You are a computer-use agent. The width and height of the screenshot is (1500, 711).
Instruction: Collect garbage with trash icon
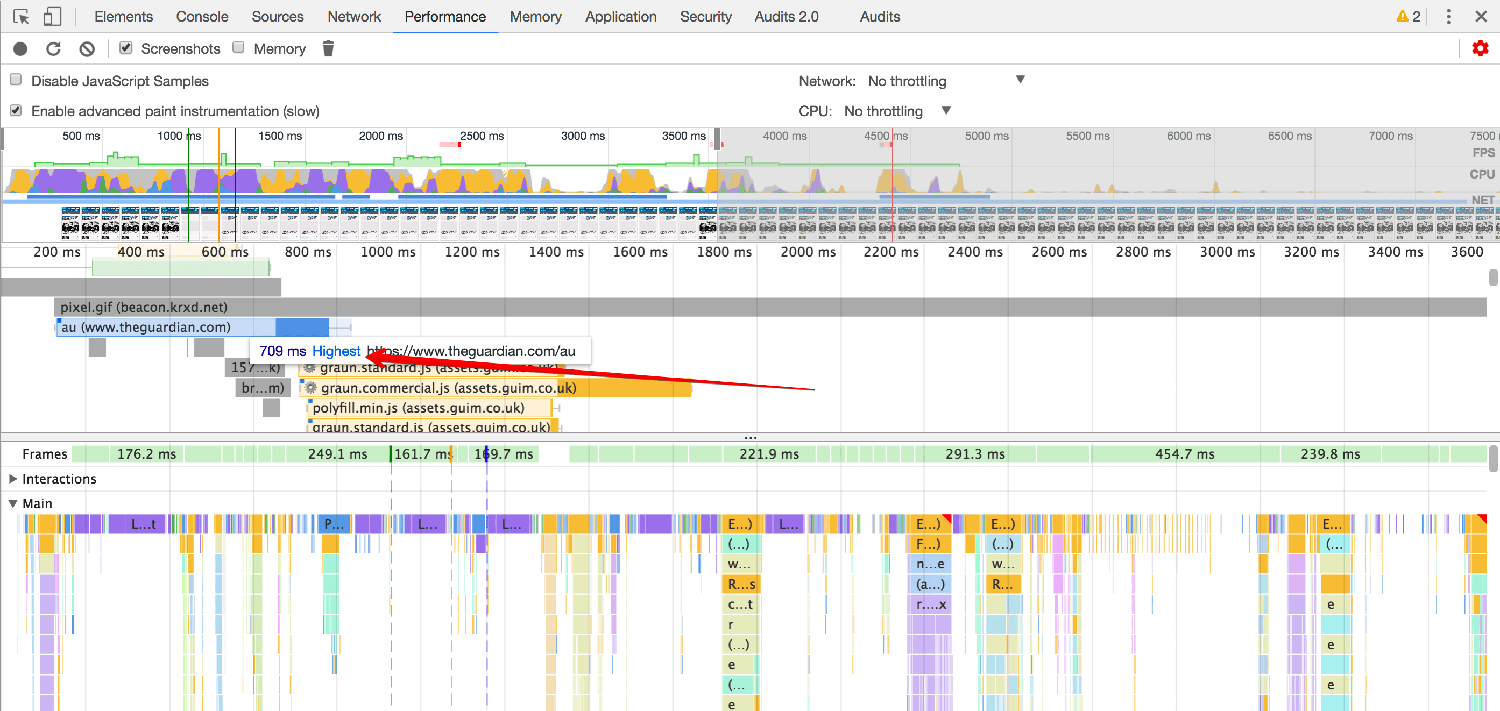click(328, 48)
